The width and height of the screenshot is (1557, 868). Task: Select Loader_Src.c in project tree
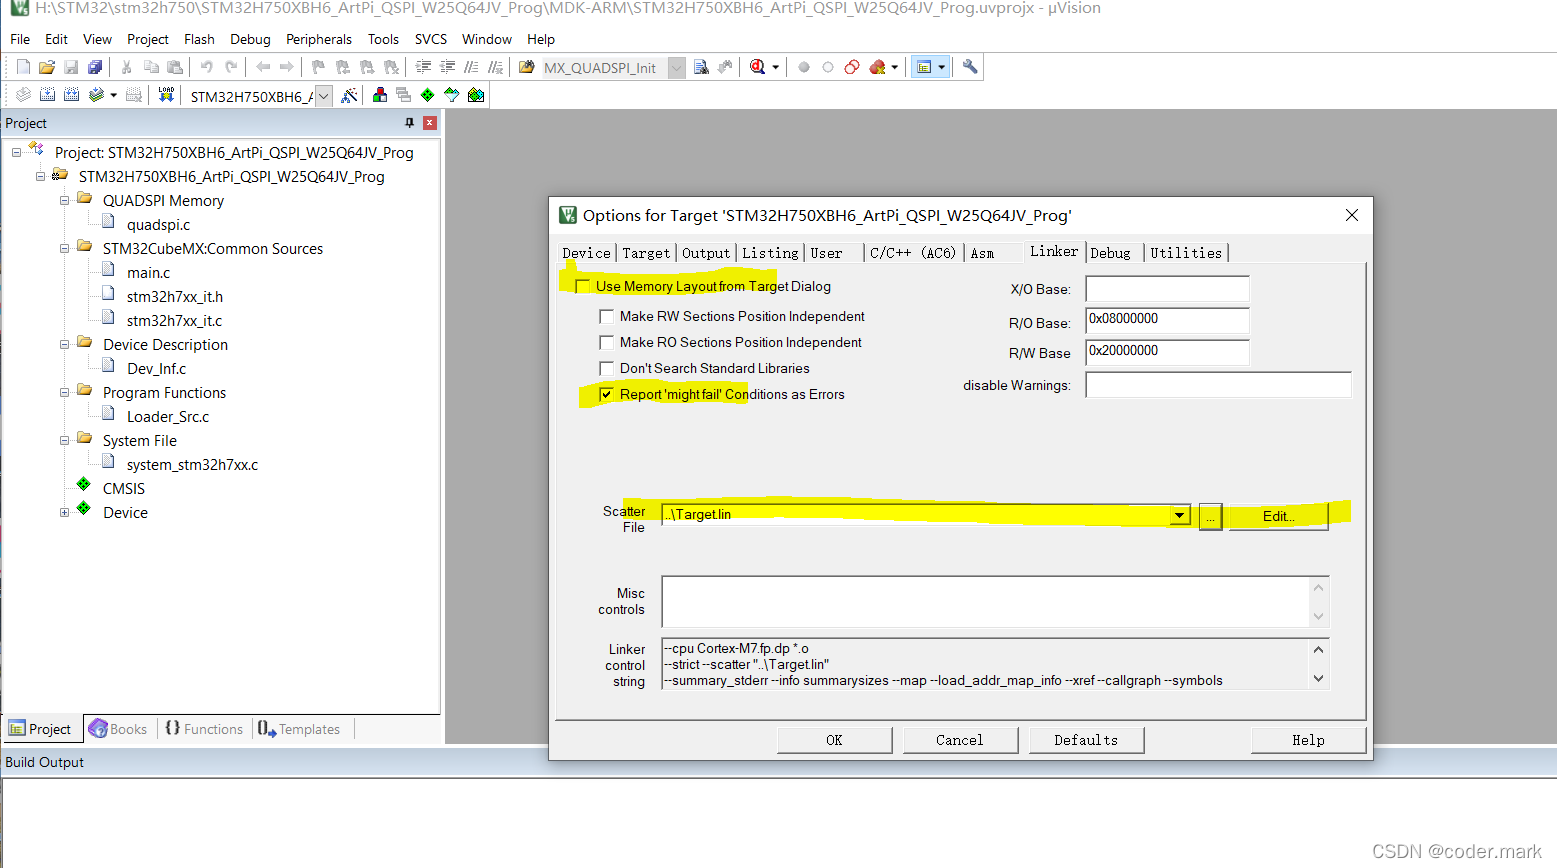[168, 416]
